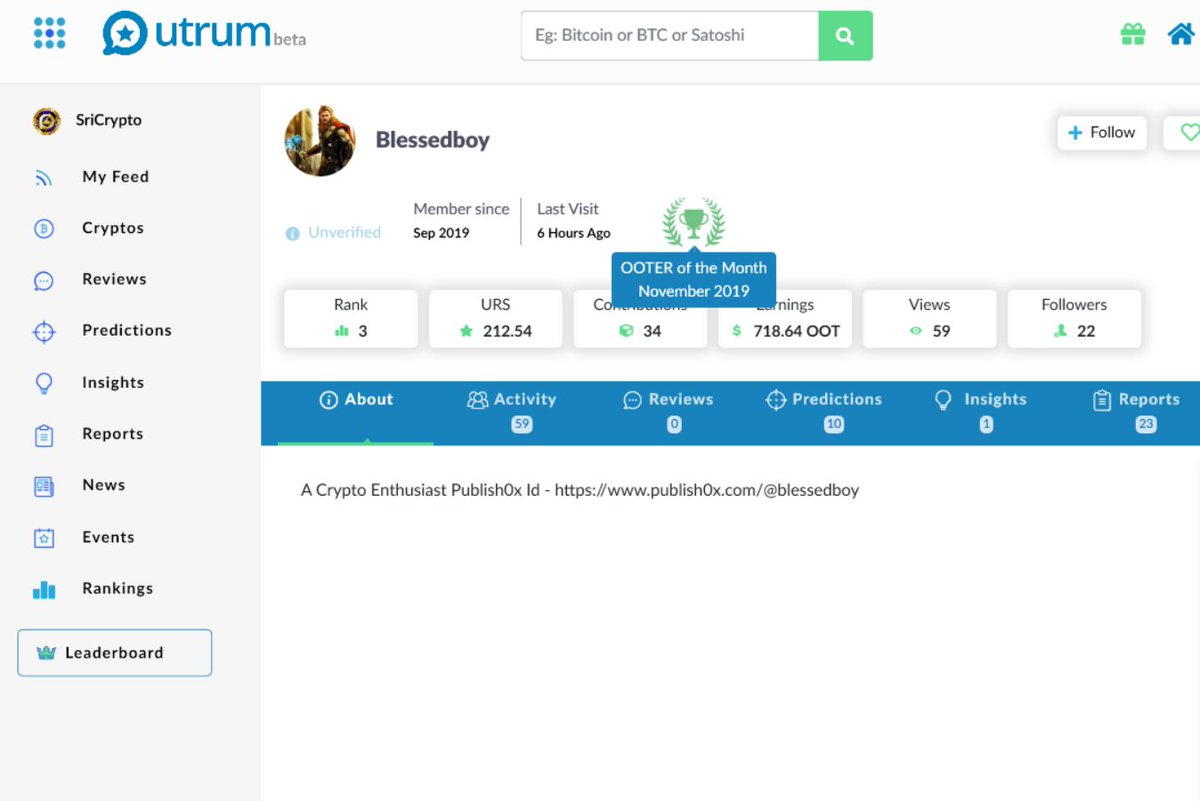This screenshot has width=1200, height=801.
Task: Click the Cryptos coin icon in sidebar
Action: (x=44, y=229)
